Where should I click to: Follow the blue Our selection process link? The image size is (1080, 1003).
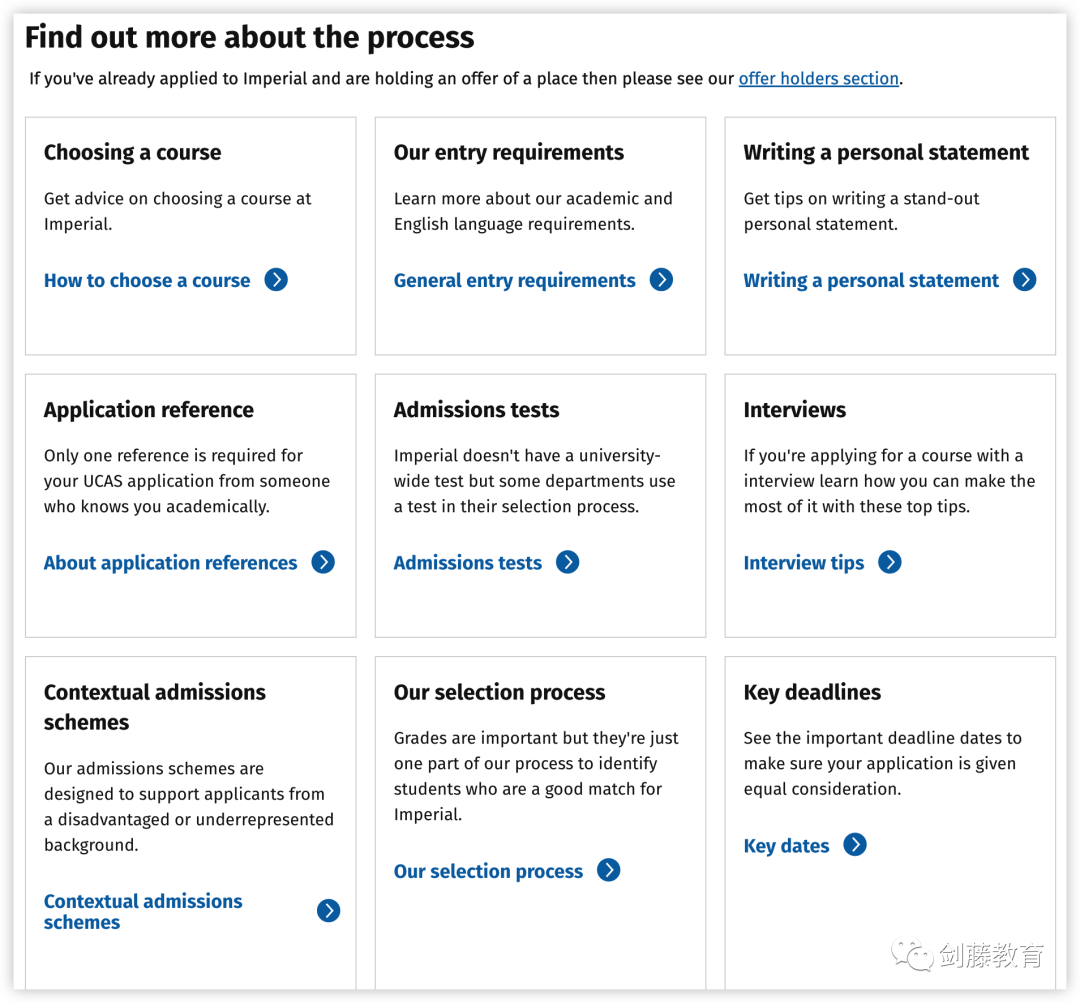pos(488,871)
